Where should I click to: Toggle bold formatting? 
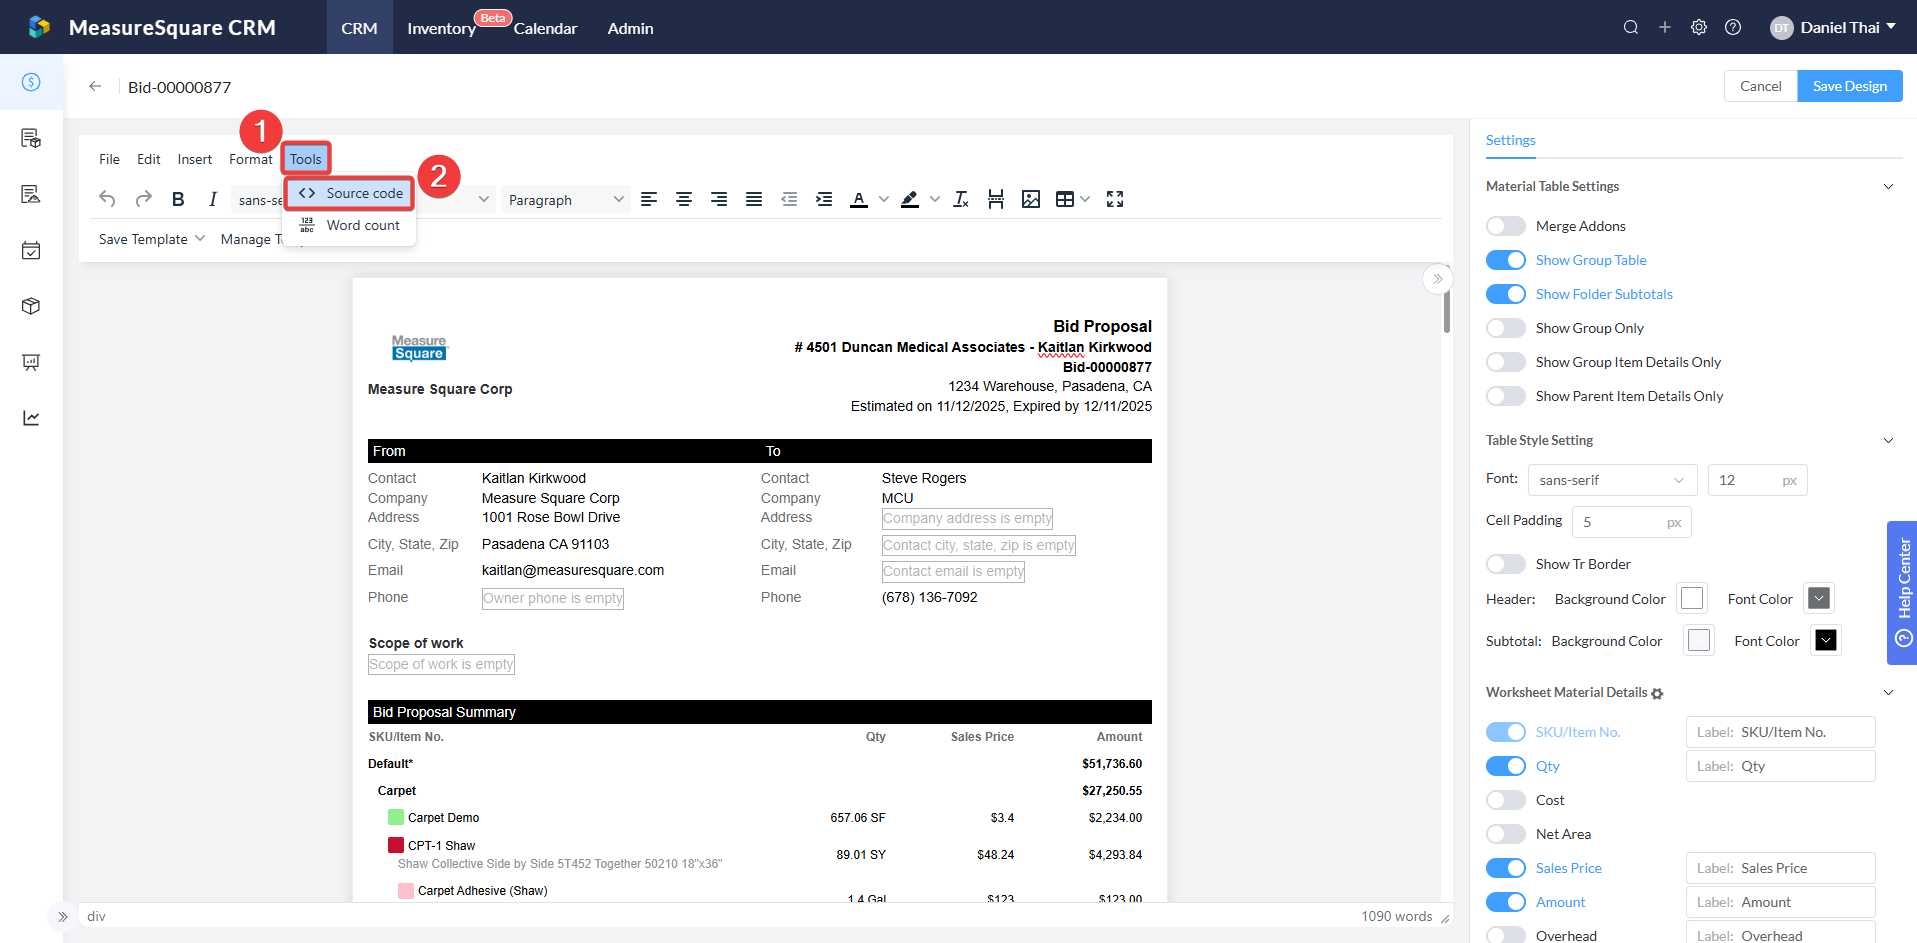pos(178,199)
